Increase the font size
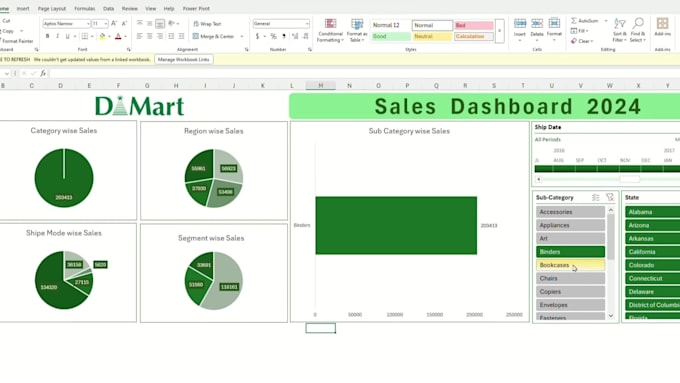 pos(114,23)
